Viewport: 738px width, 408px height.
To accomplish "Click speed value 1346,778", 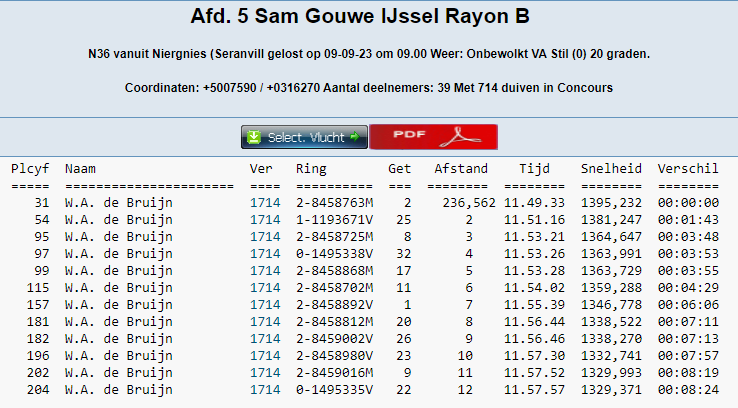I will [x=611, y=304].
